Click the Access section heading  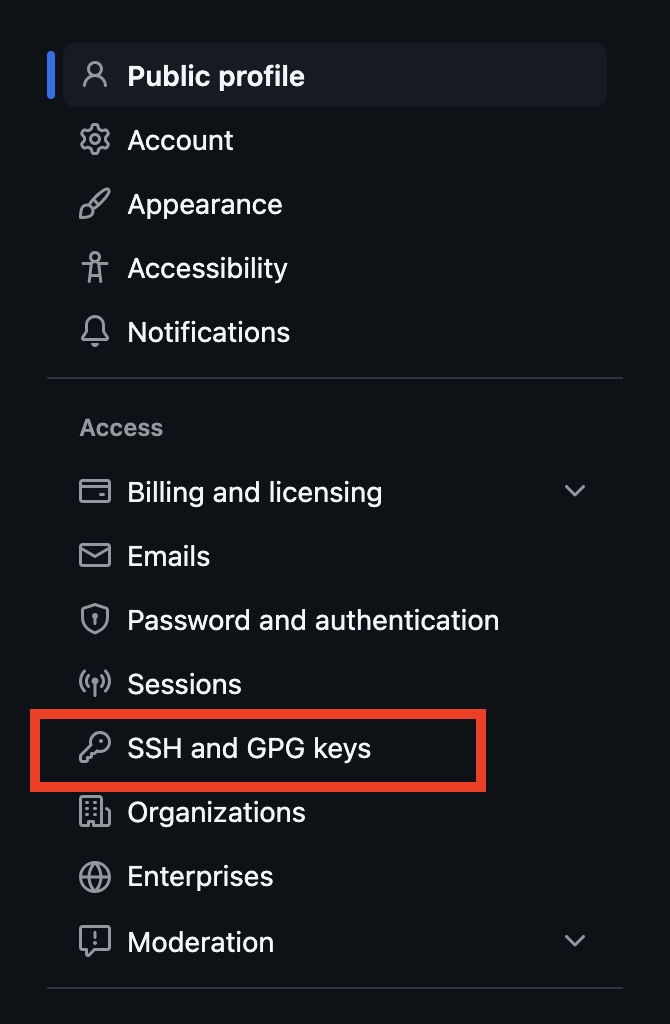coord(120,427)
